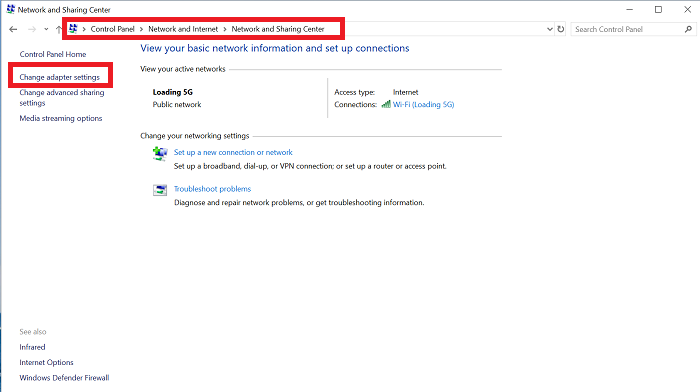Select Network and Internet breadcrumb
Screen dimensions: 700x392
coord(183,29)
